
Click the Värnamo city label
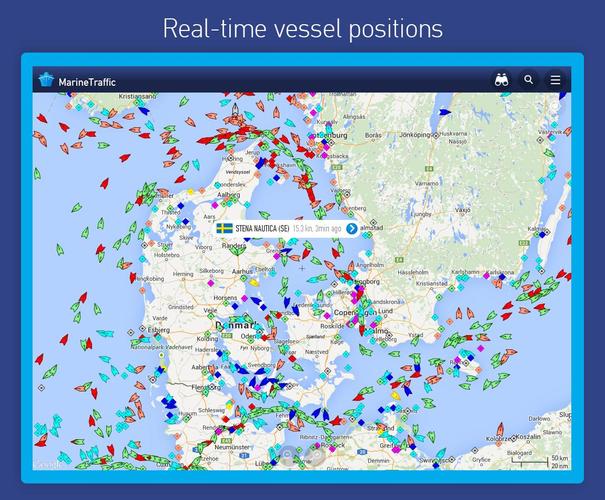[x=426, y=183]
